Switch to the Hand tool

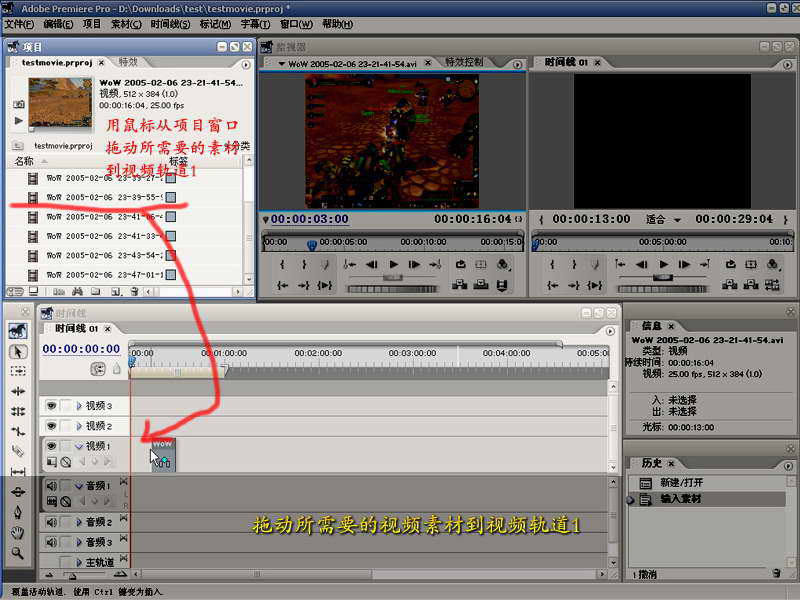18,533
